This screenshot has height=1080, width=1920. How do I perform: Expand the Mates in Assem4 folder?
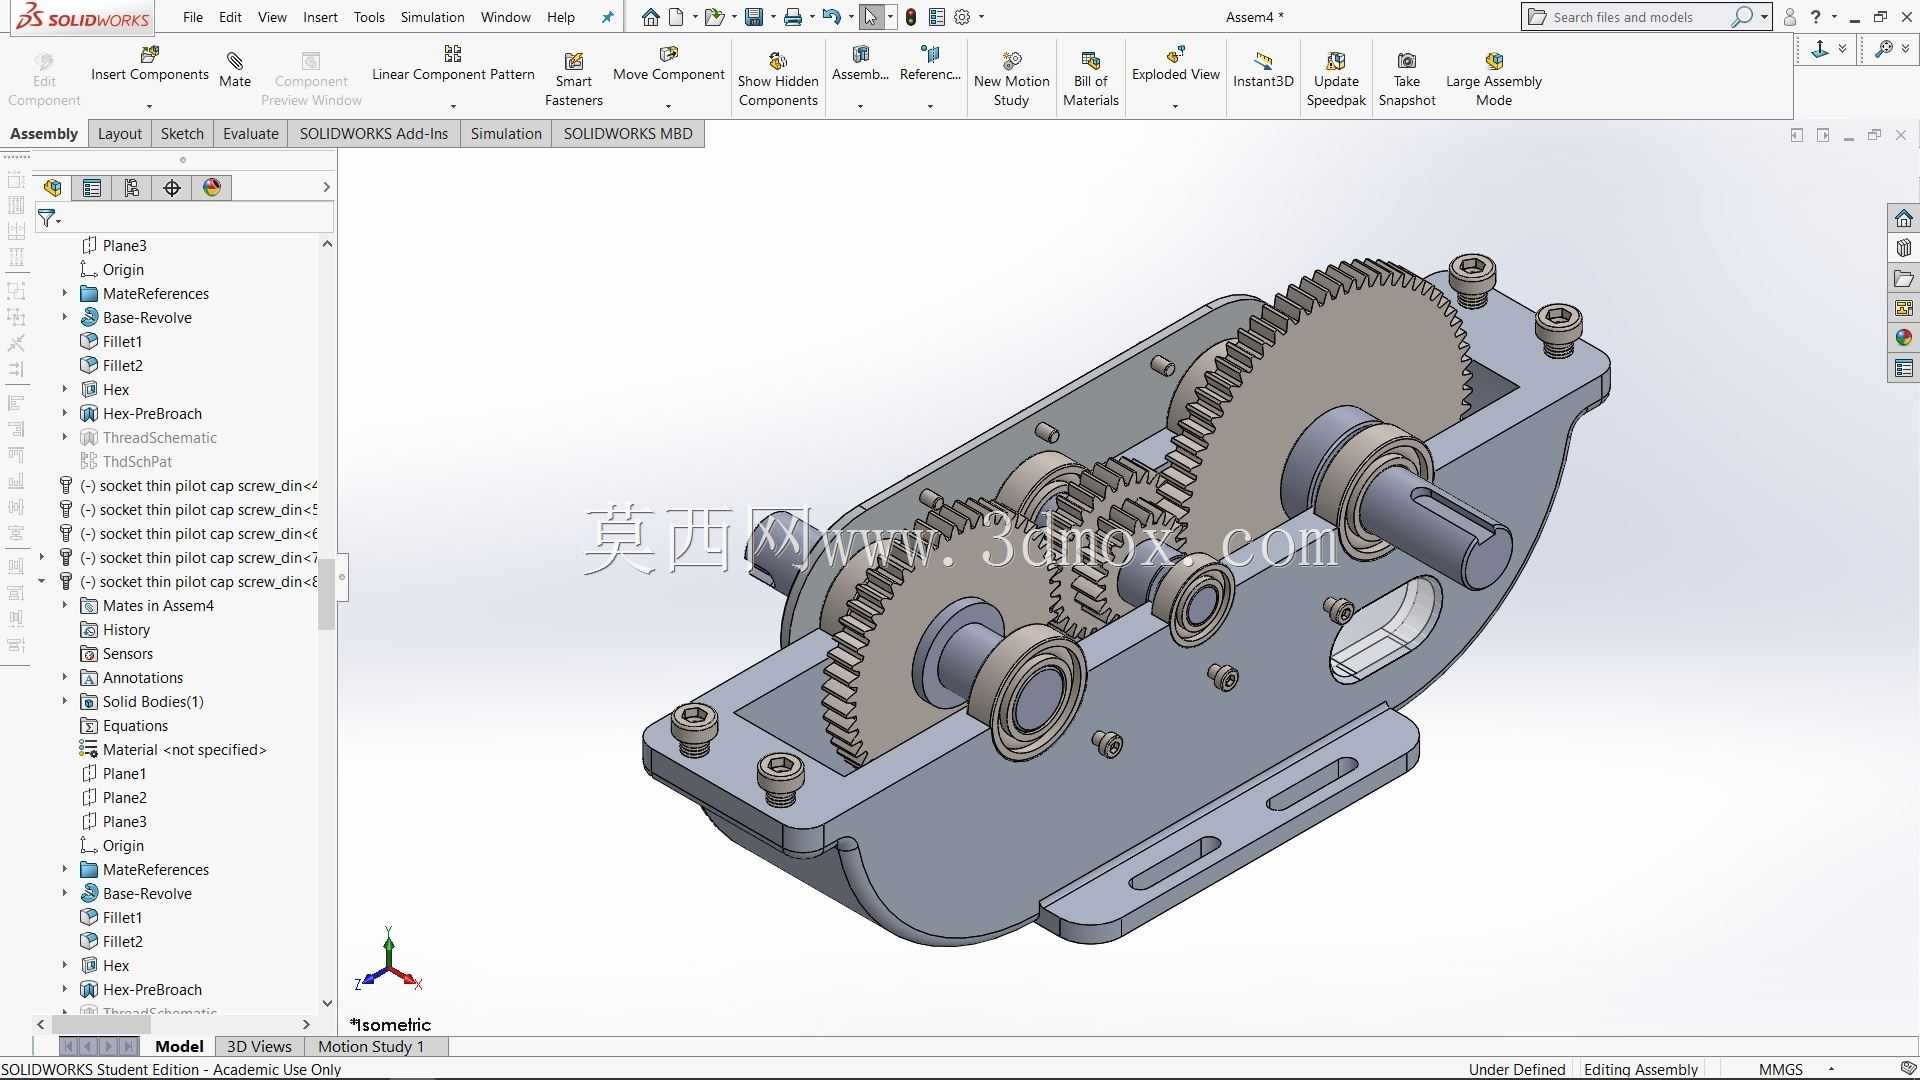(x=65, y=605)
